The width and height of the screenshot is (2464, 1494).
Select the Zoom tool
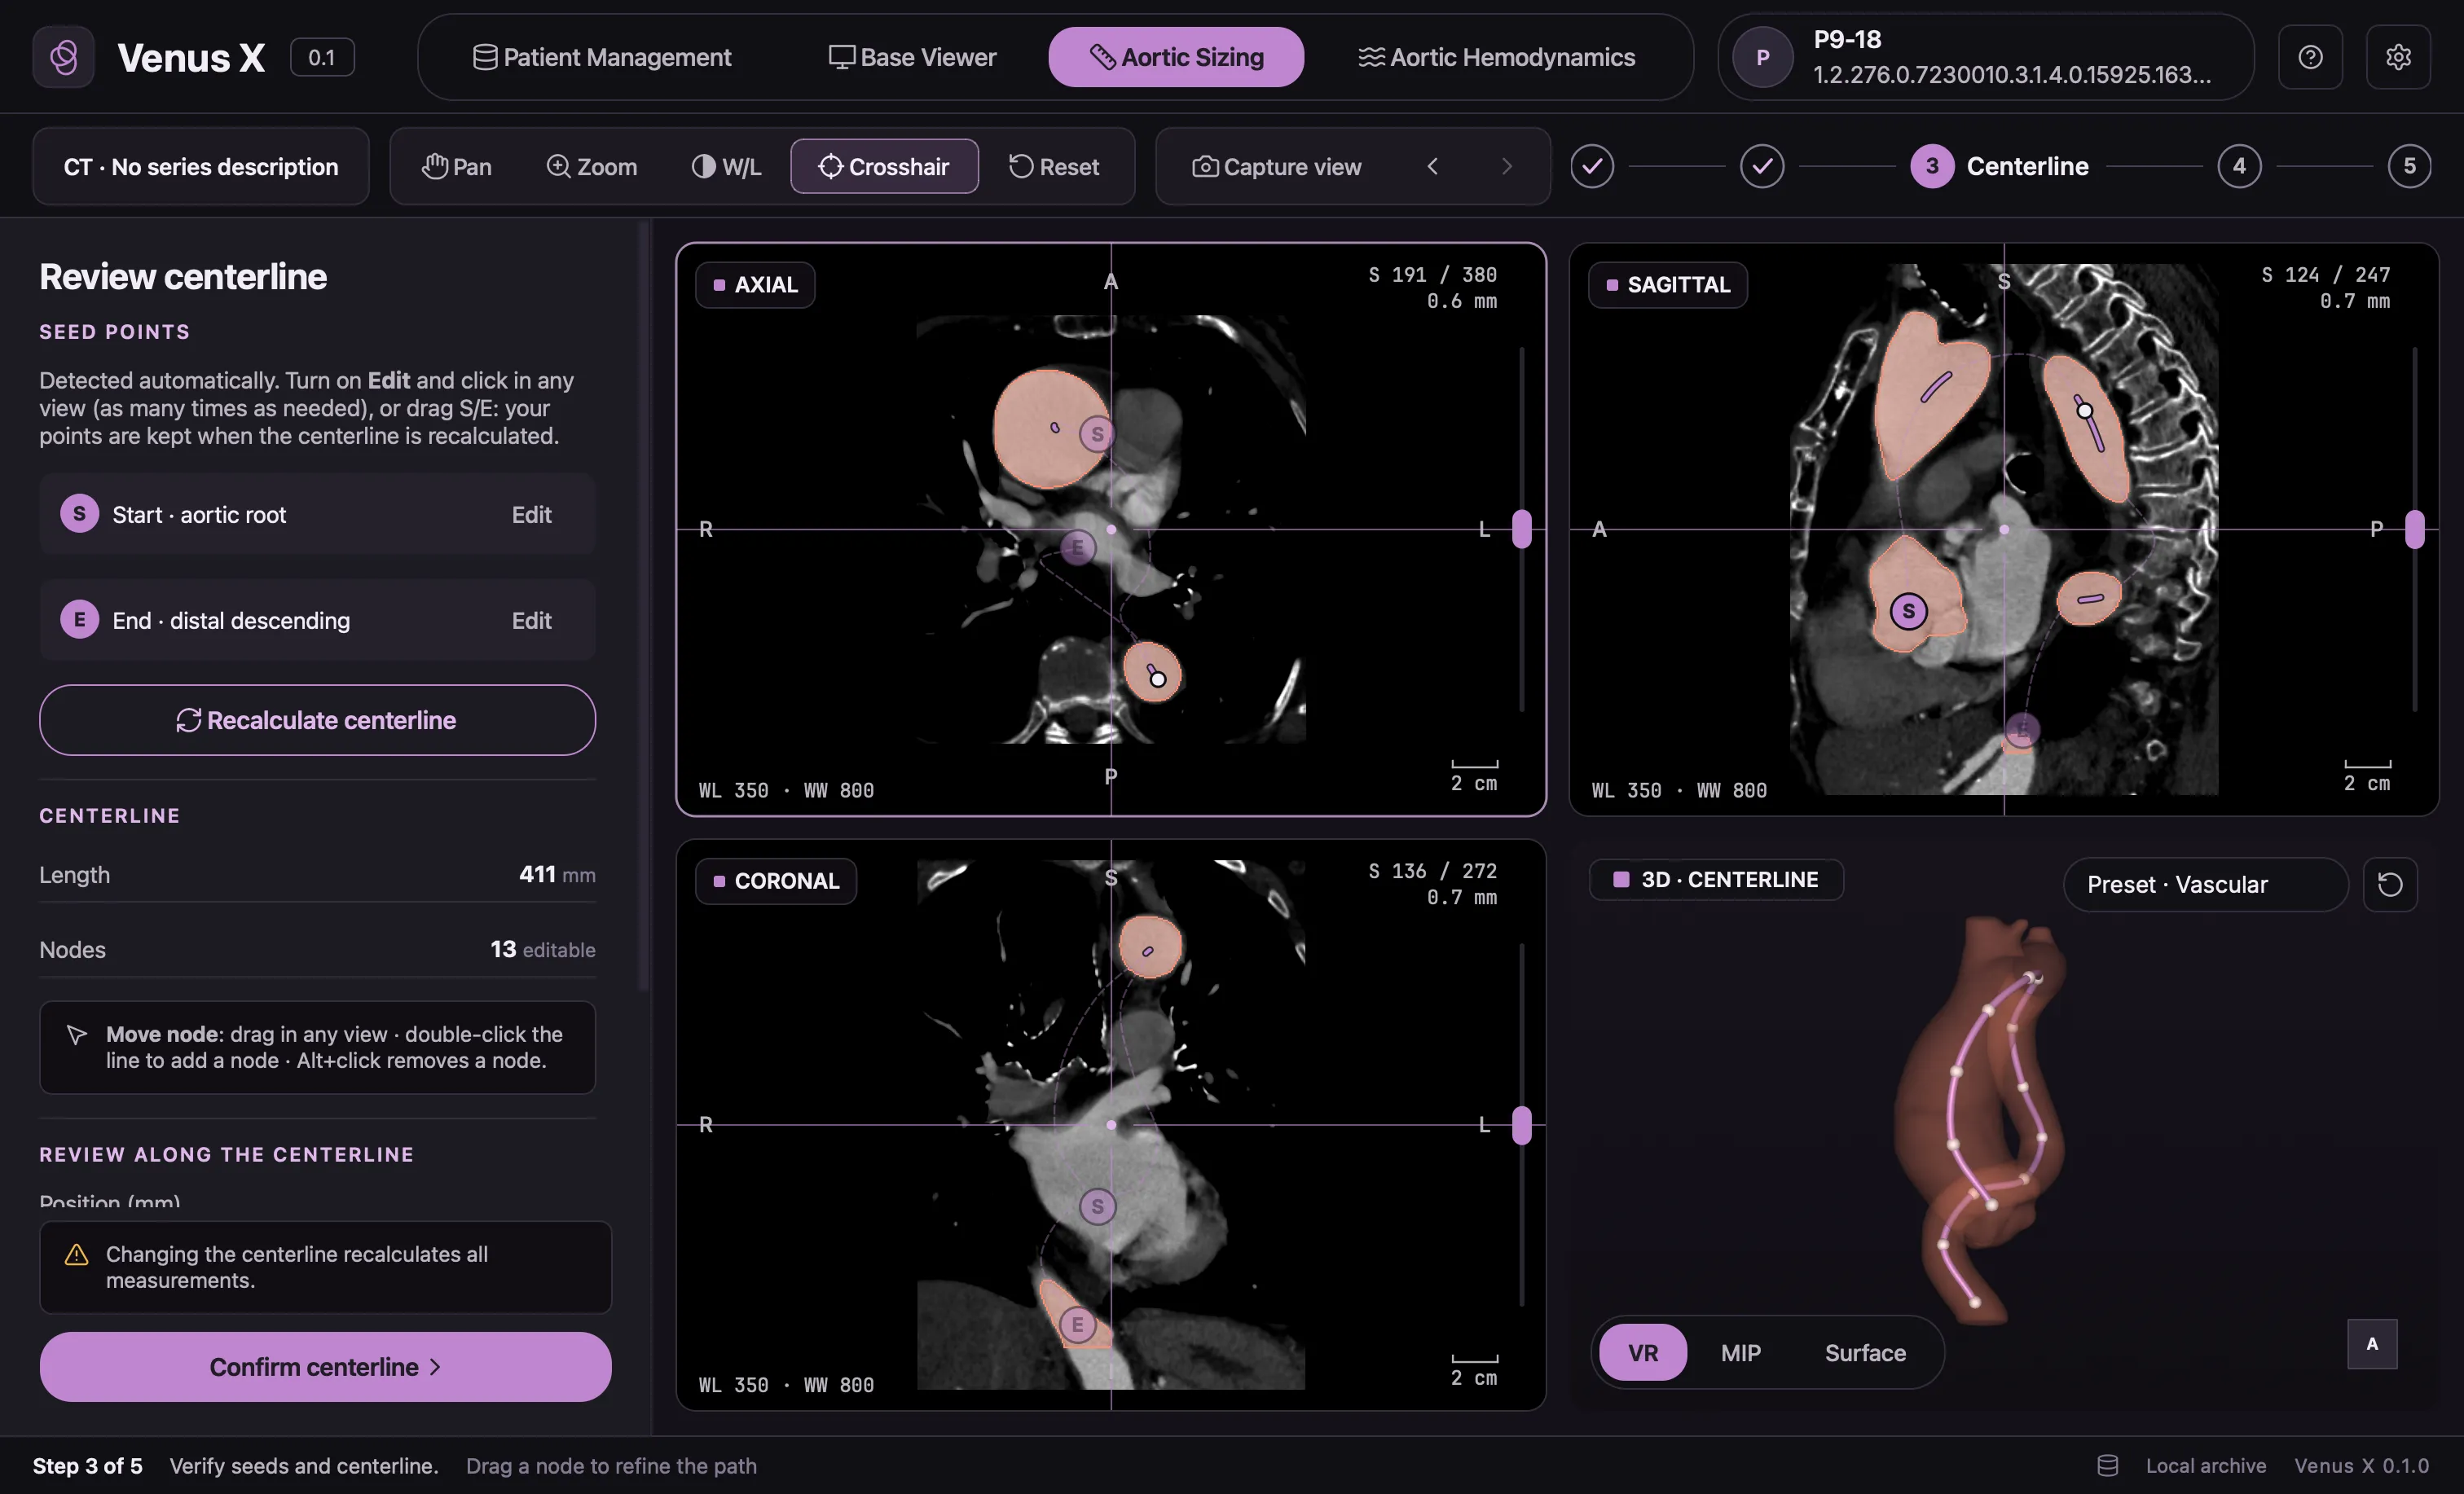point(592,166)
